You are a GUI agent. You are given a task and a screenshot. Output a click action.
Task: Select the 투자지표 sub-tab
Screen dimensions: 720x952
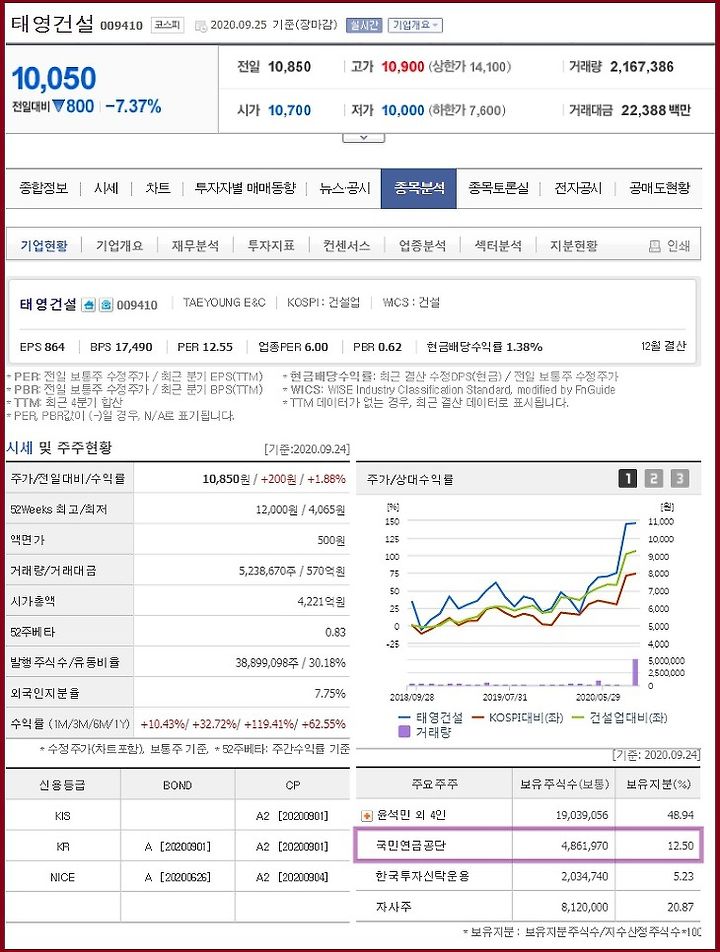point(271,246)
